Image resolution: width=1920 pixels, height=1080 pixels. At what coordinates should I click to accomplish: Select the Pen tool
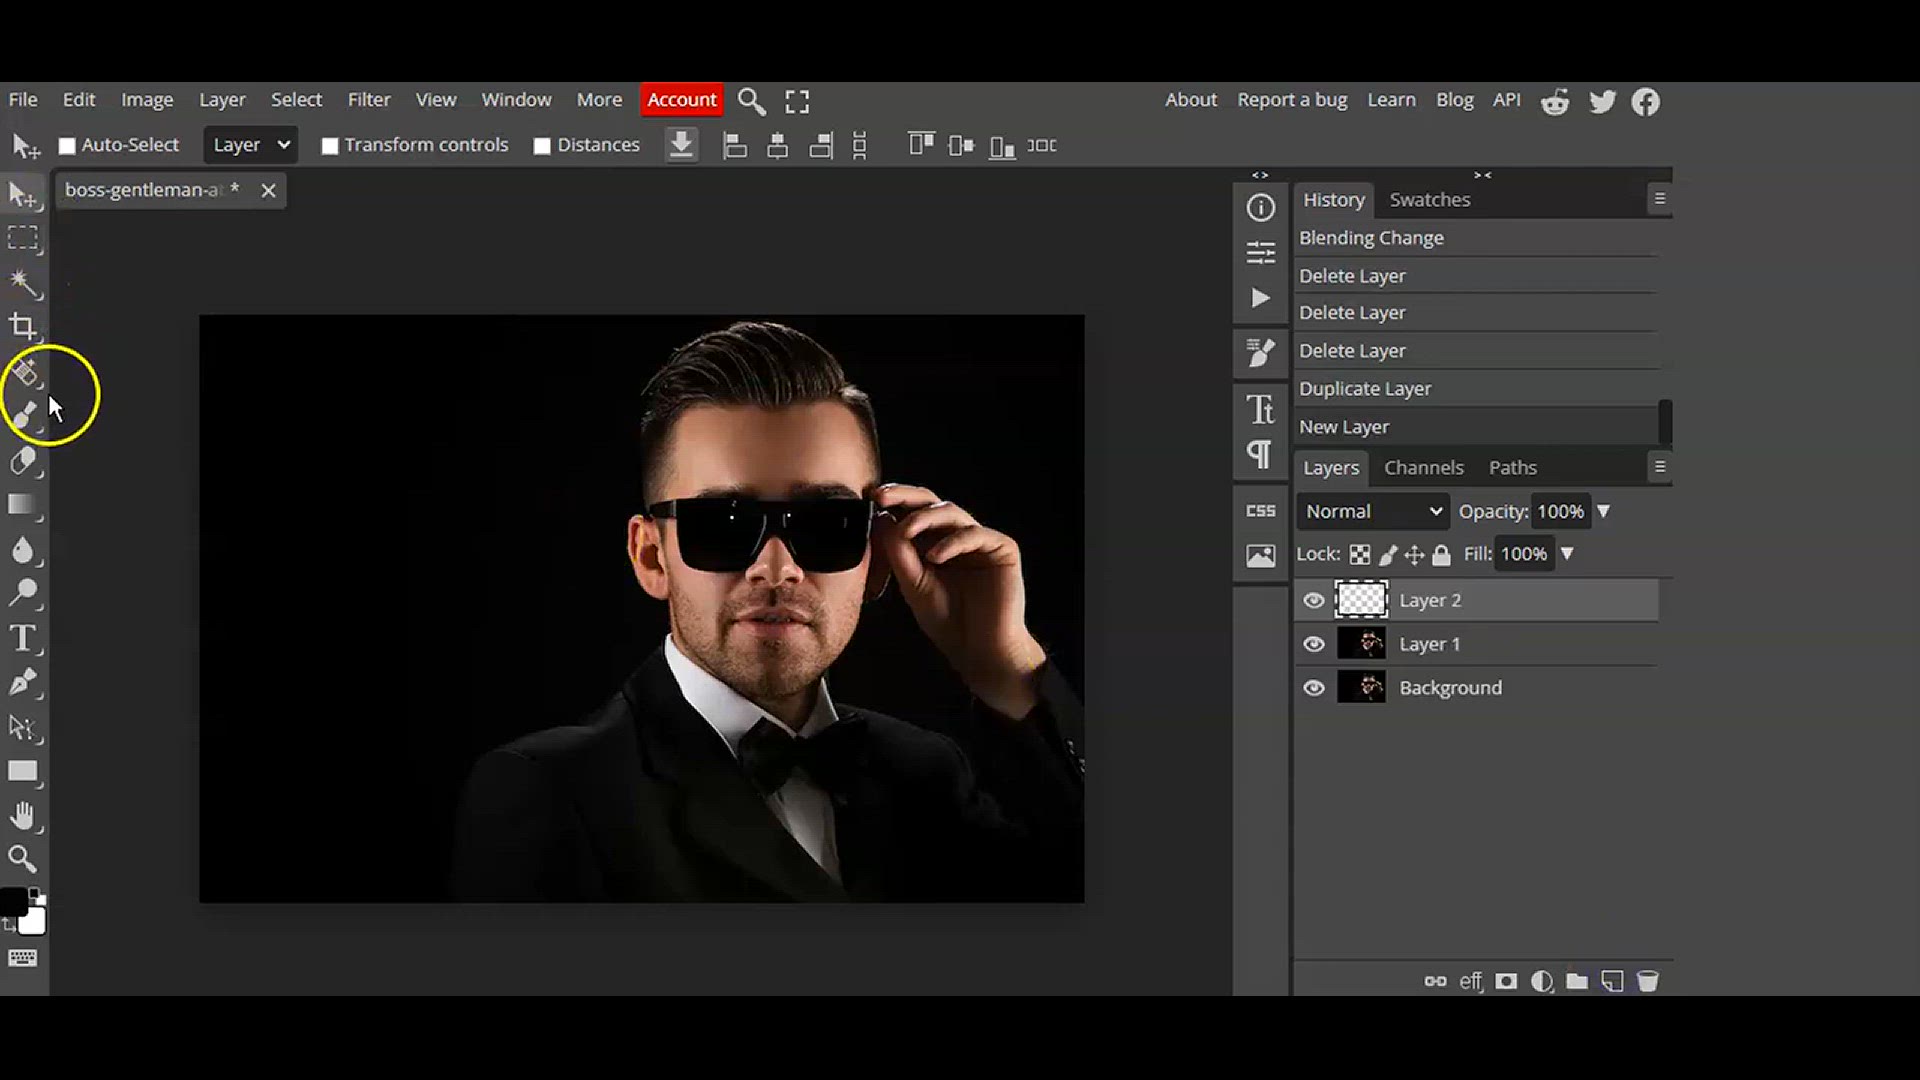(23, 683)
